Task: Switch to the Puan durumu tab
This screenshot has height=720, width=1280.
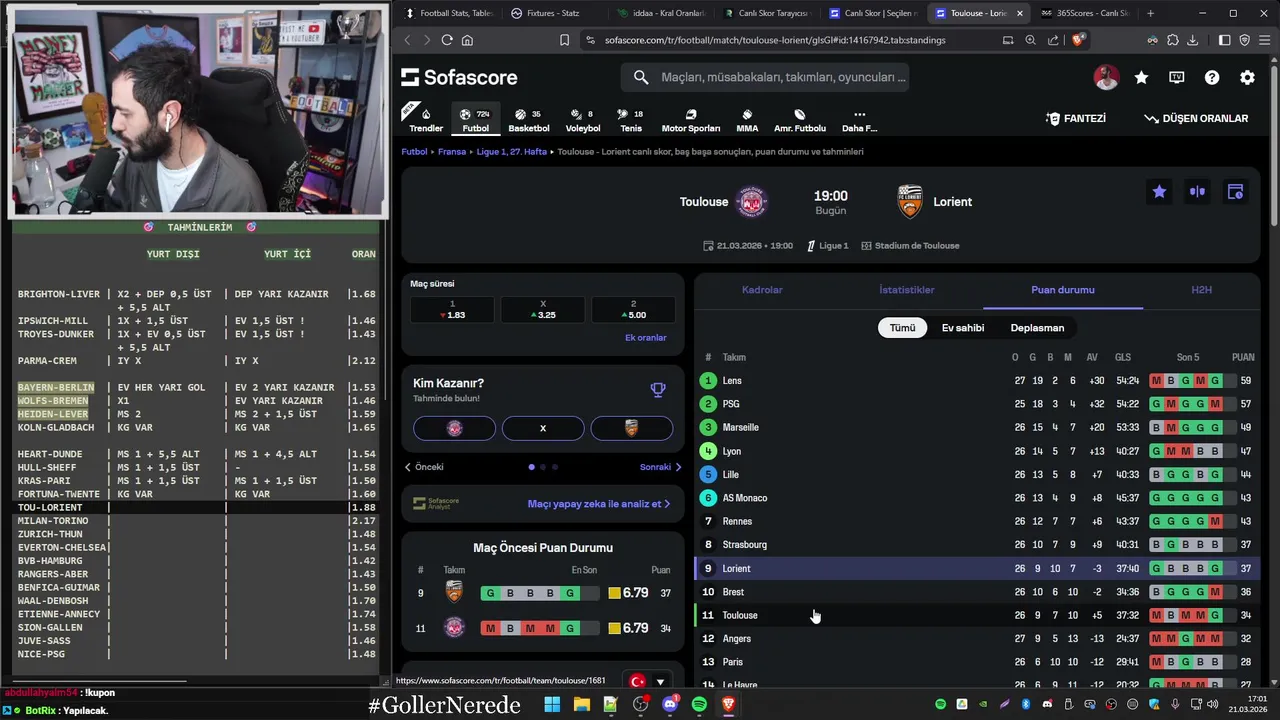Action: (x=1063, y=290)
